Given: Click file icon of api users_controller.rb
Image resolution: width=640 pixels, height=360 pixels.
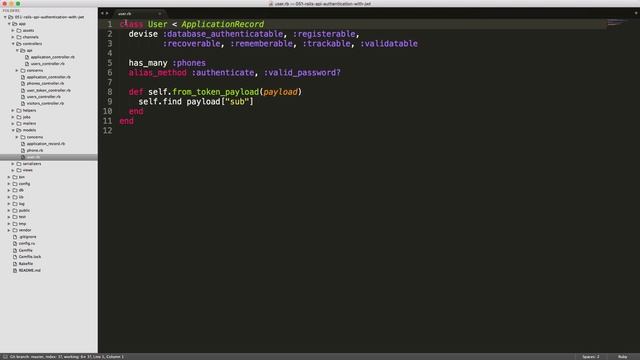Looking at the screenshot, I should point(27,64).
